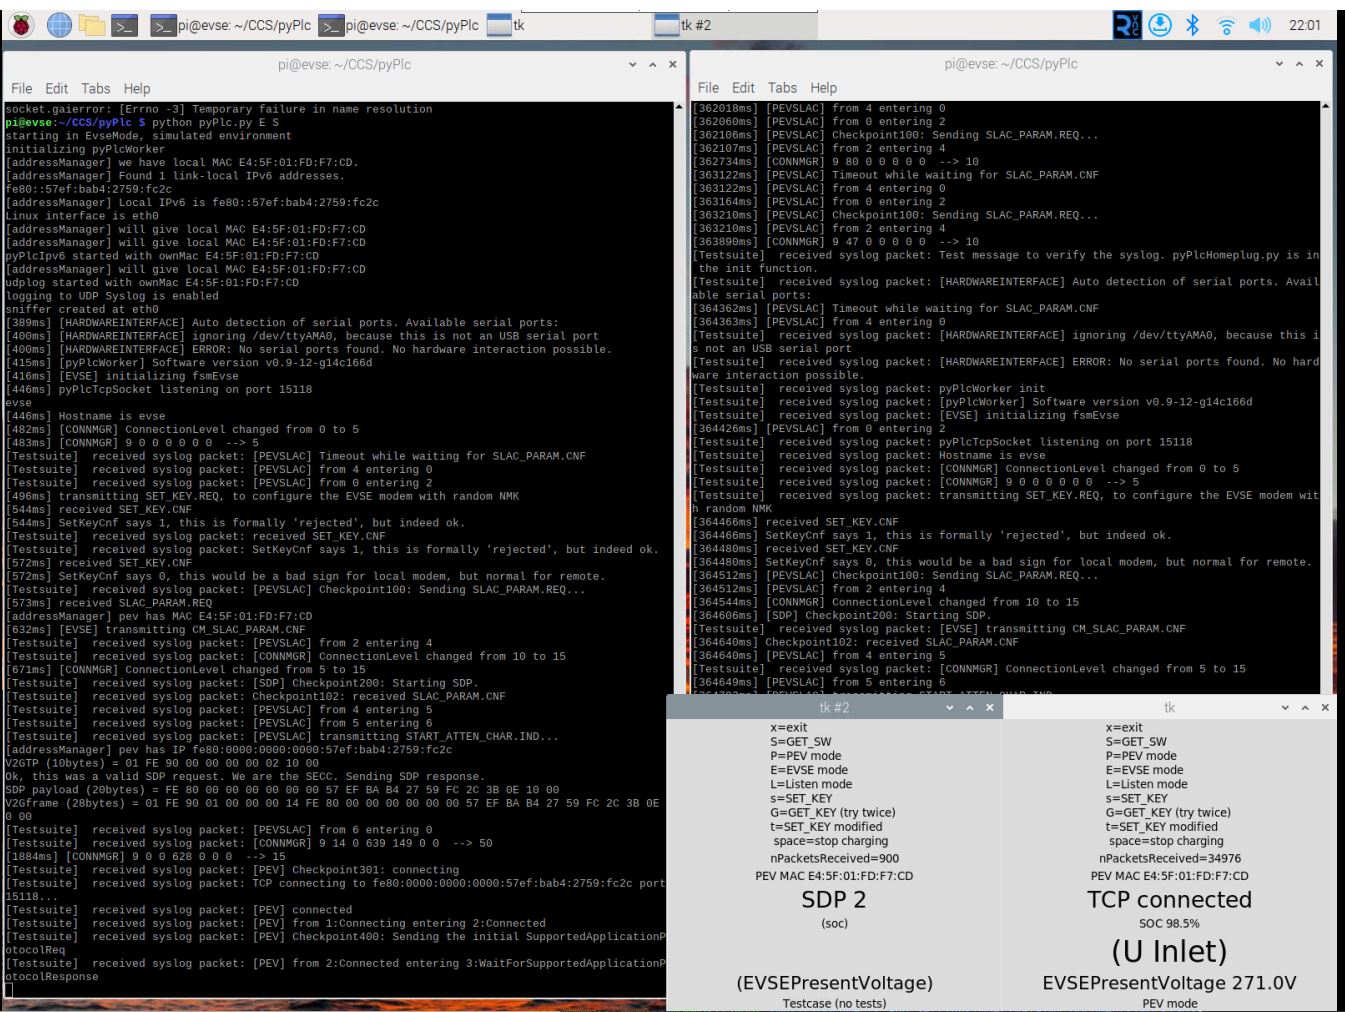The image size is (1345, 1012).
Task: Click the software updates download icon
Action: 1160,25
